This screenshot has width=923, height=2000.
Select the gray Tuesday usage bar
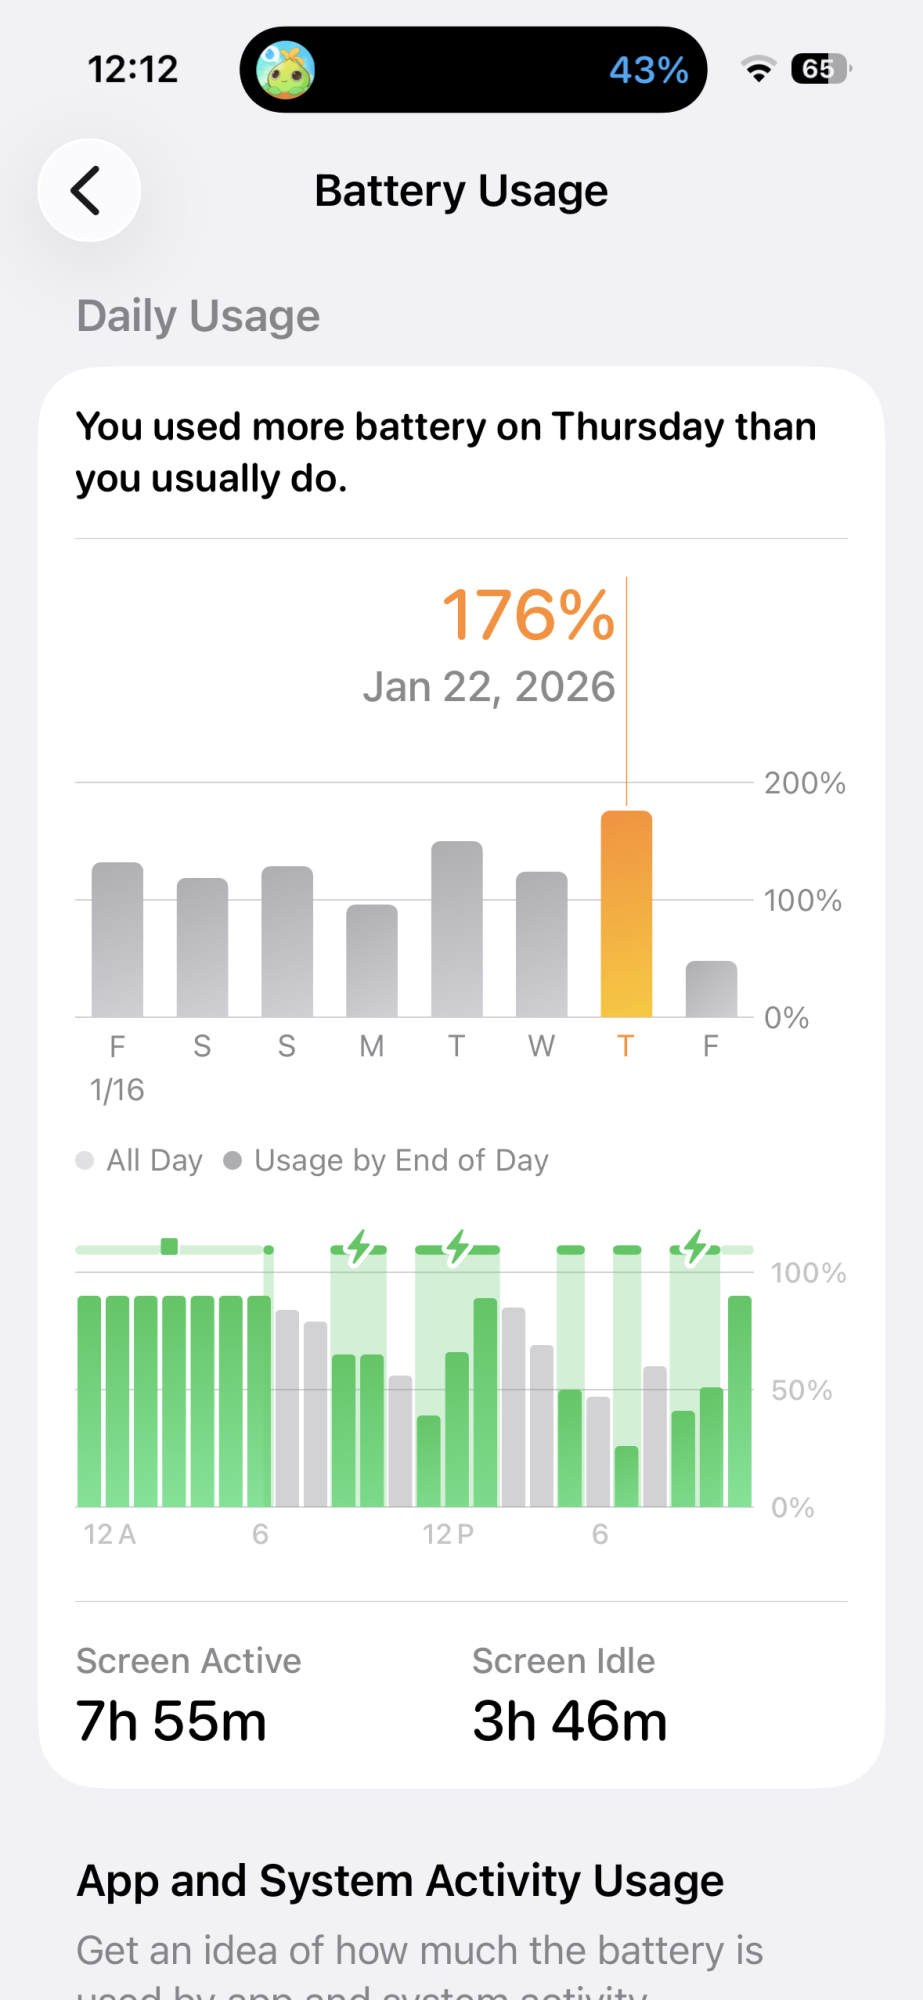click(x=457, y=929)
